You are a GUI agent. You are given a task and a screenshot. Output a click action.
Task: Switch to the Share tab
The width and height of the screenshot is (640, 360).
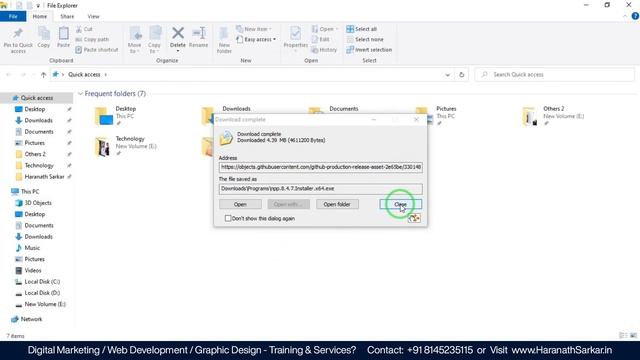(67, 16)
